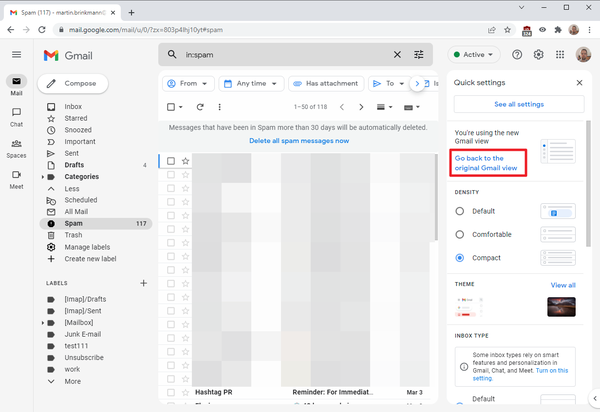Image resolution: width=600 pixels, height=412 pixels.
Task: Click the Refresh icon
Action: (x=200, y=107)
